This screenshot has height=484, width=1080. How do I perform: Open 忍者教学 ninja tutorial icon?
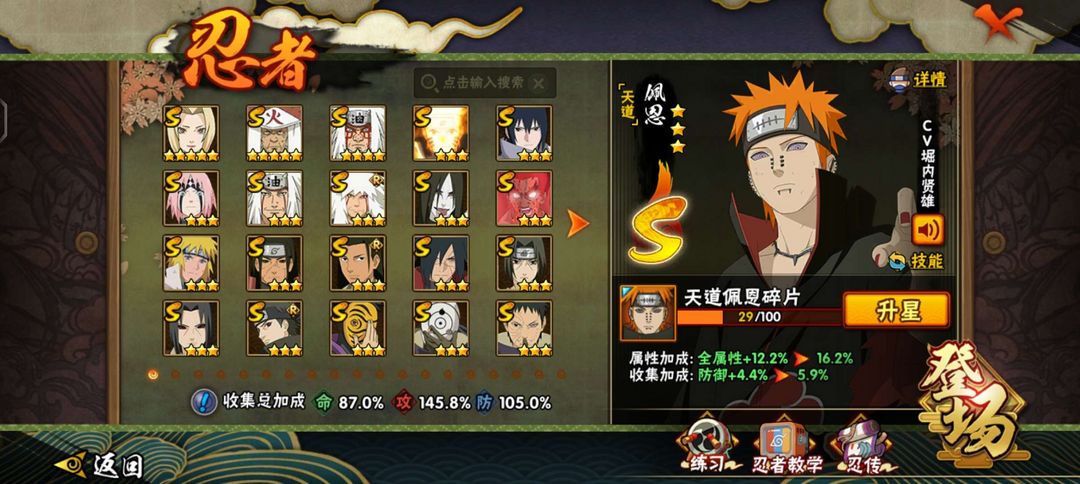pos(787,448)
